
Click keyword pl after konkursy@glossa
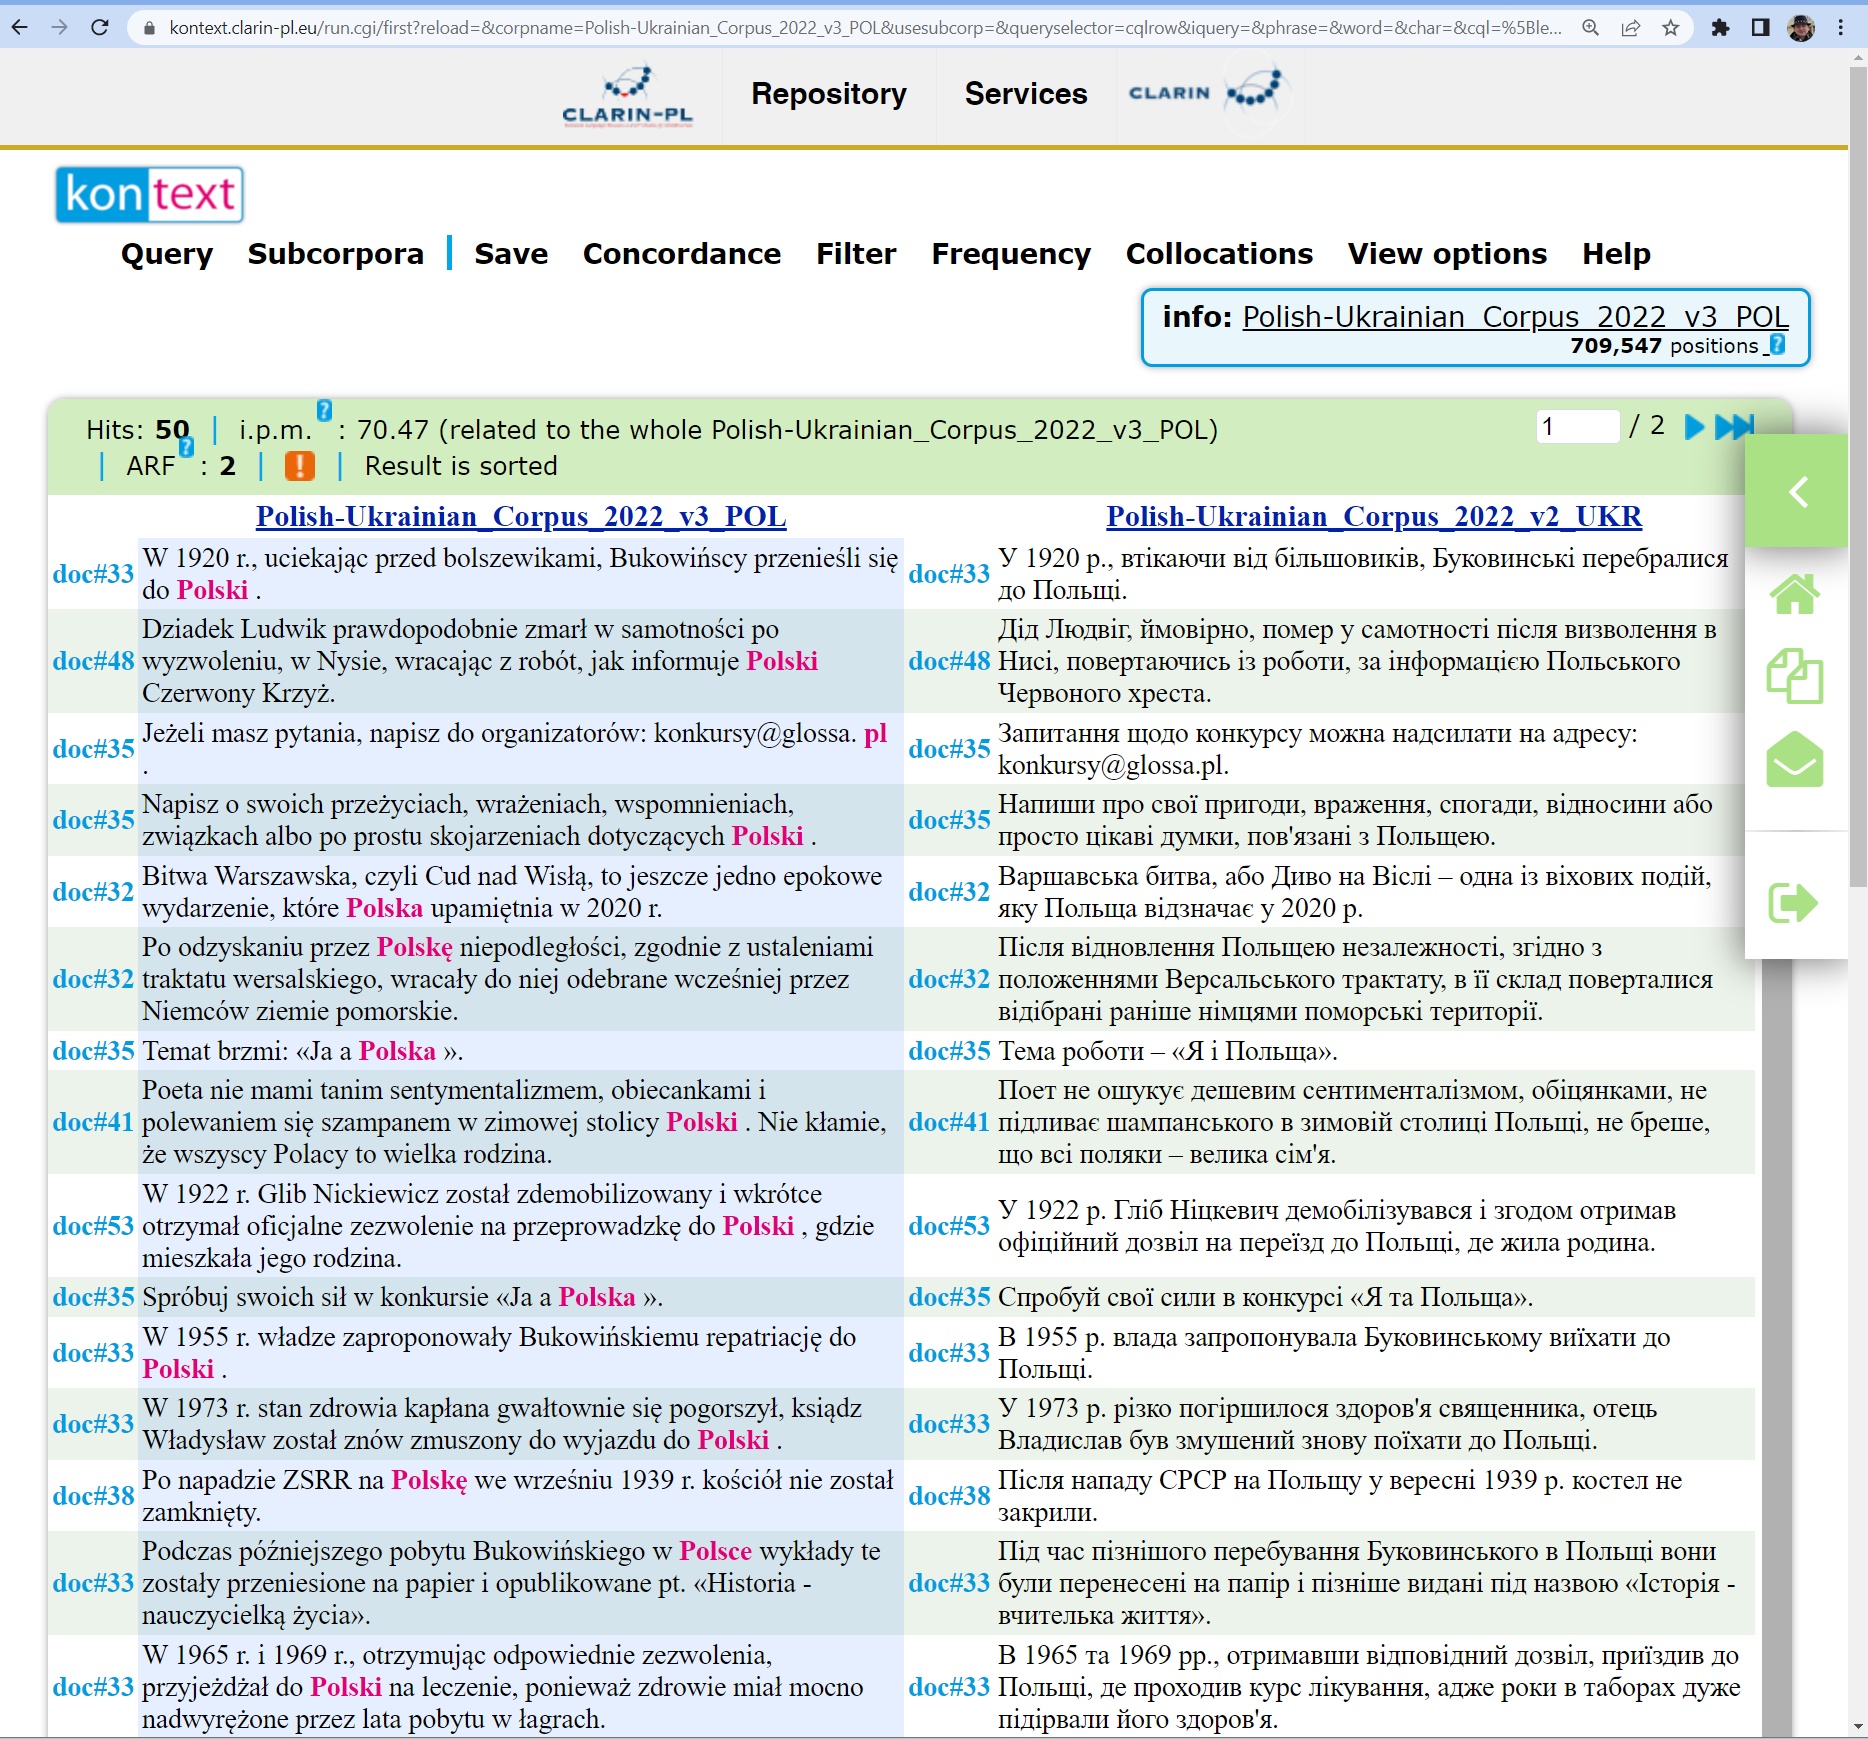tap(876, 733)
